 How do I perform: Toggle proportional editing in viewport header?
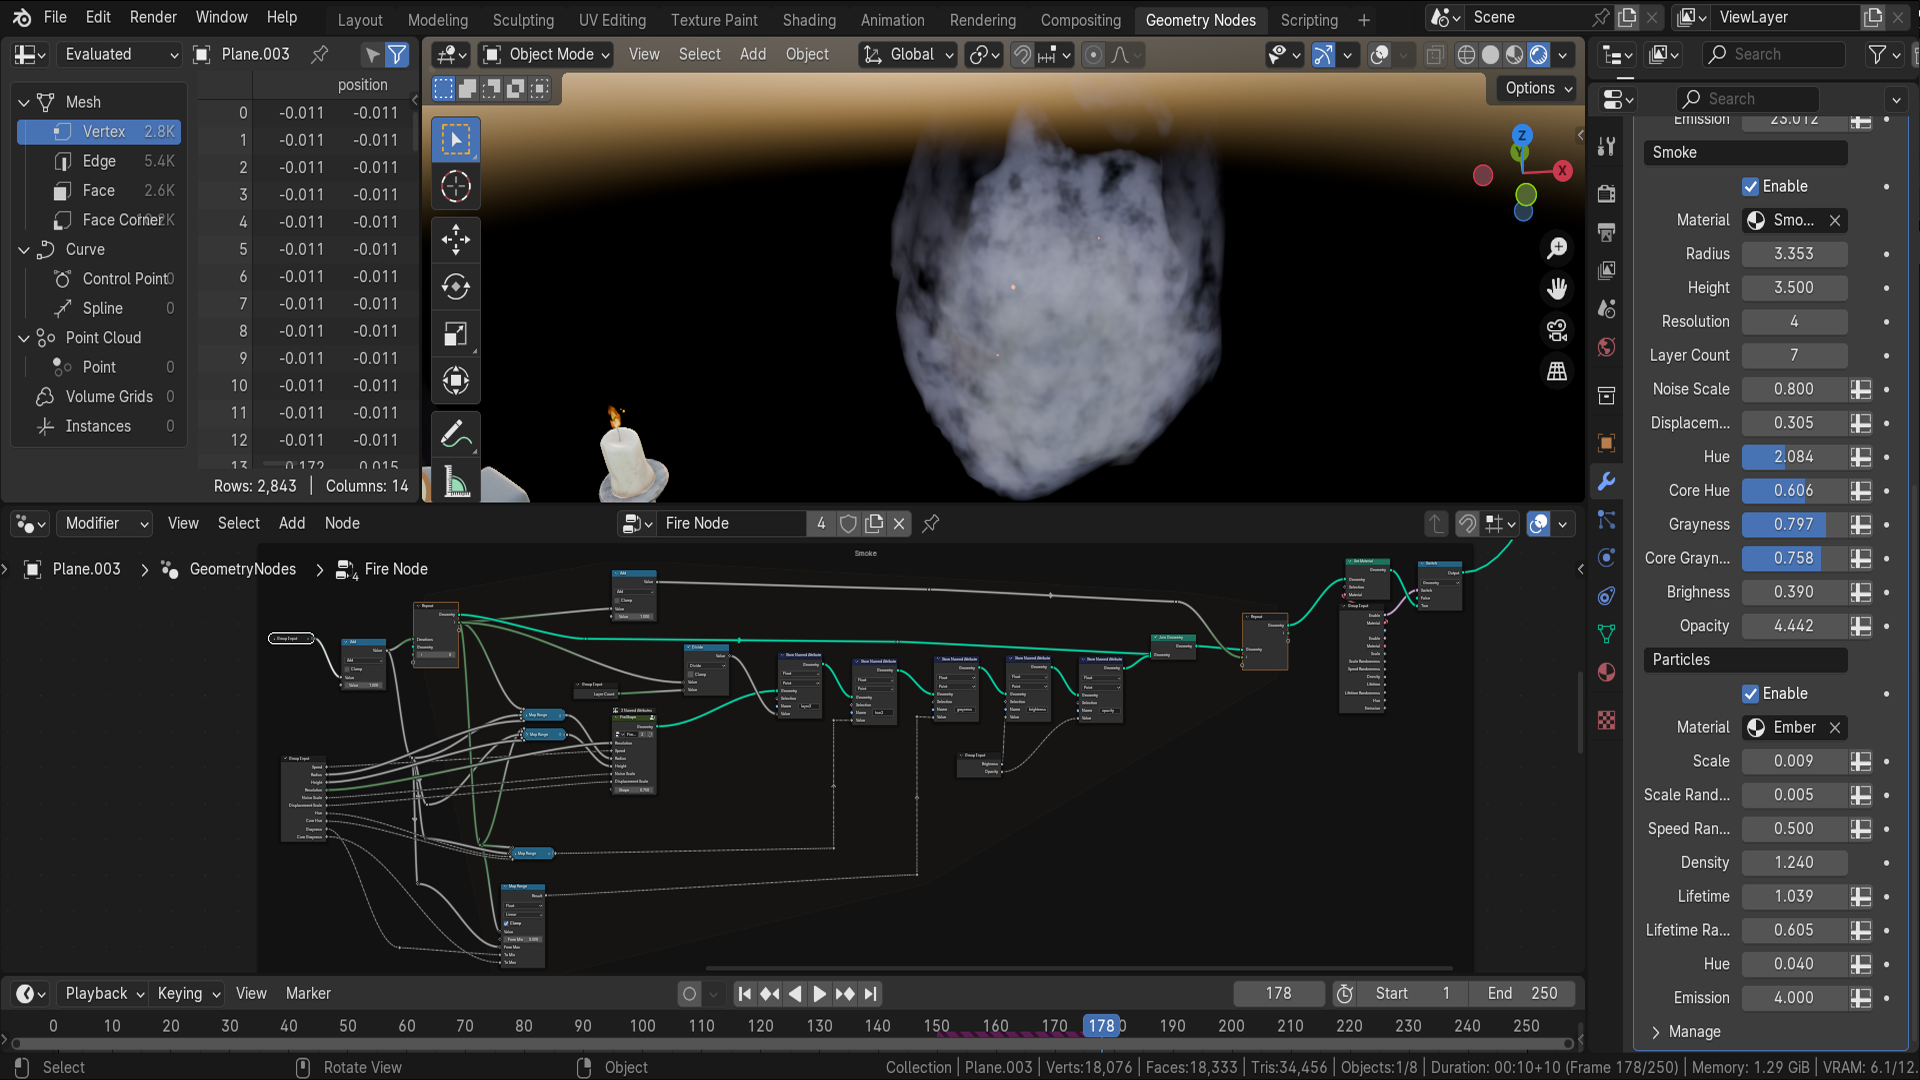[x=1094, y=55]
